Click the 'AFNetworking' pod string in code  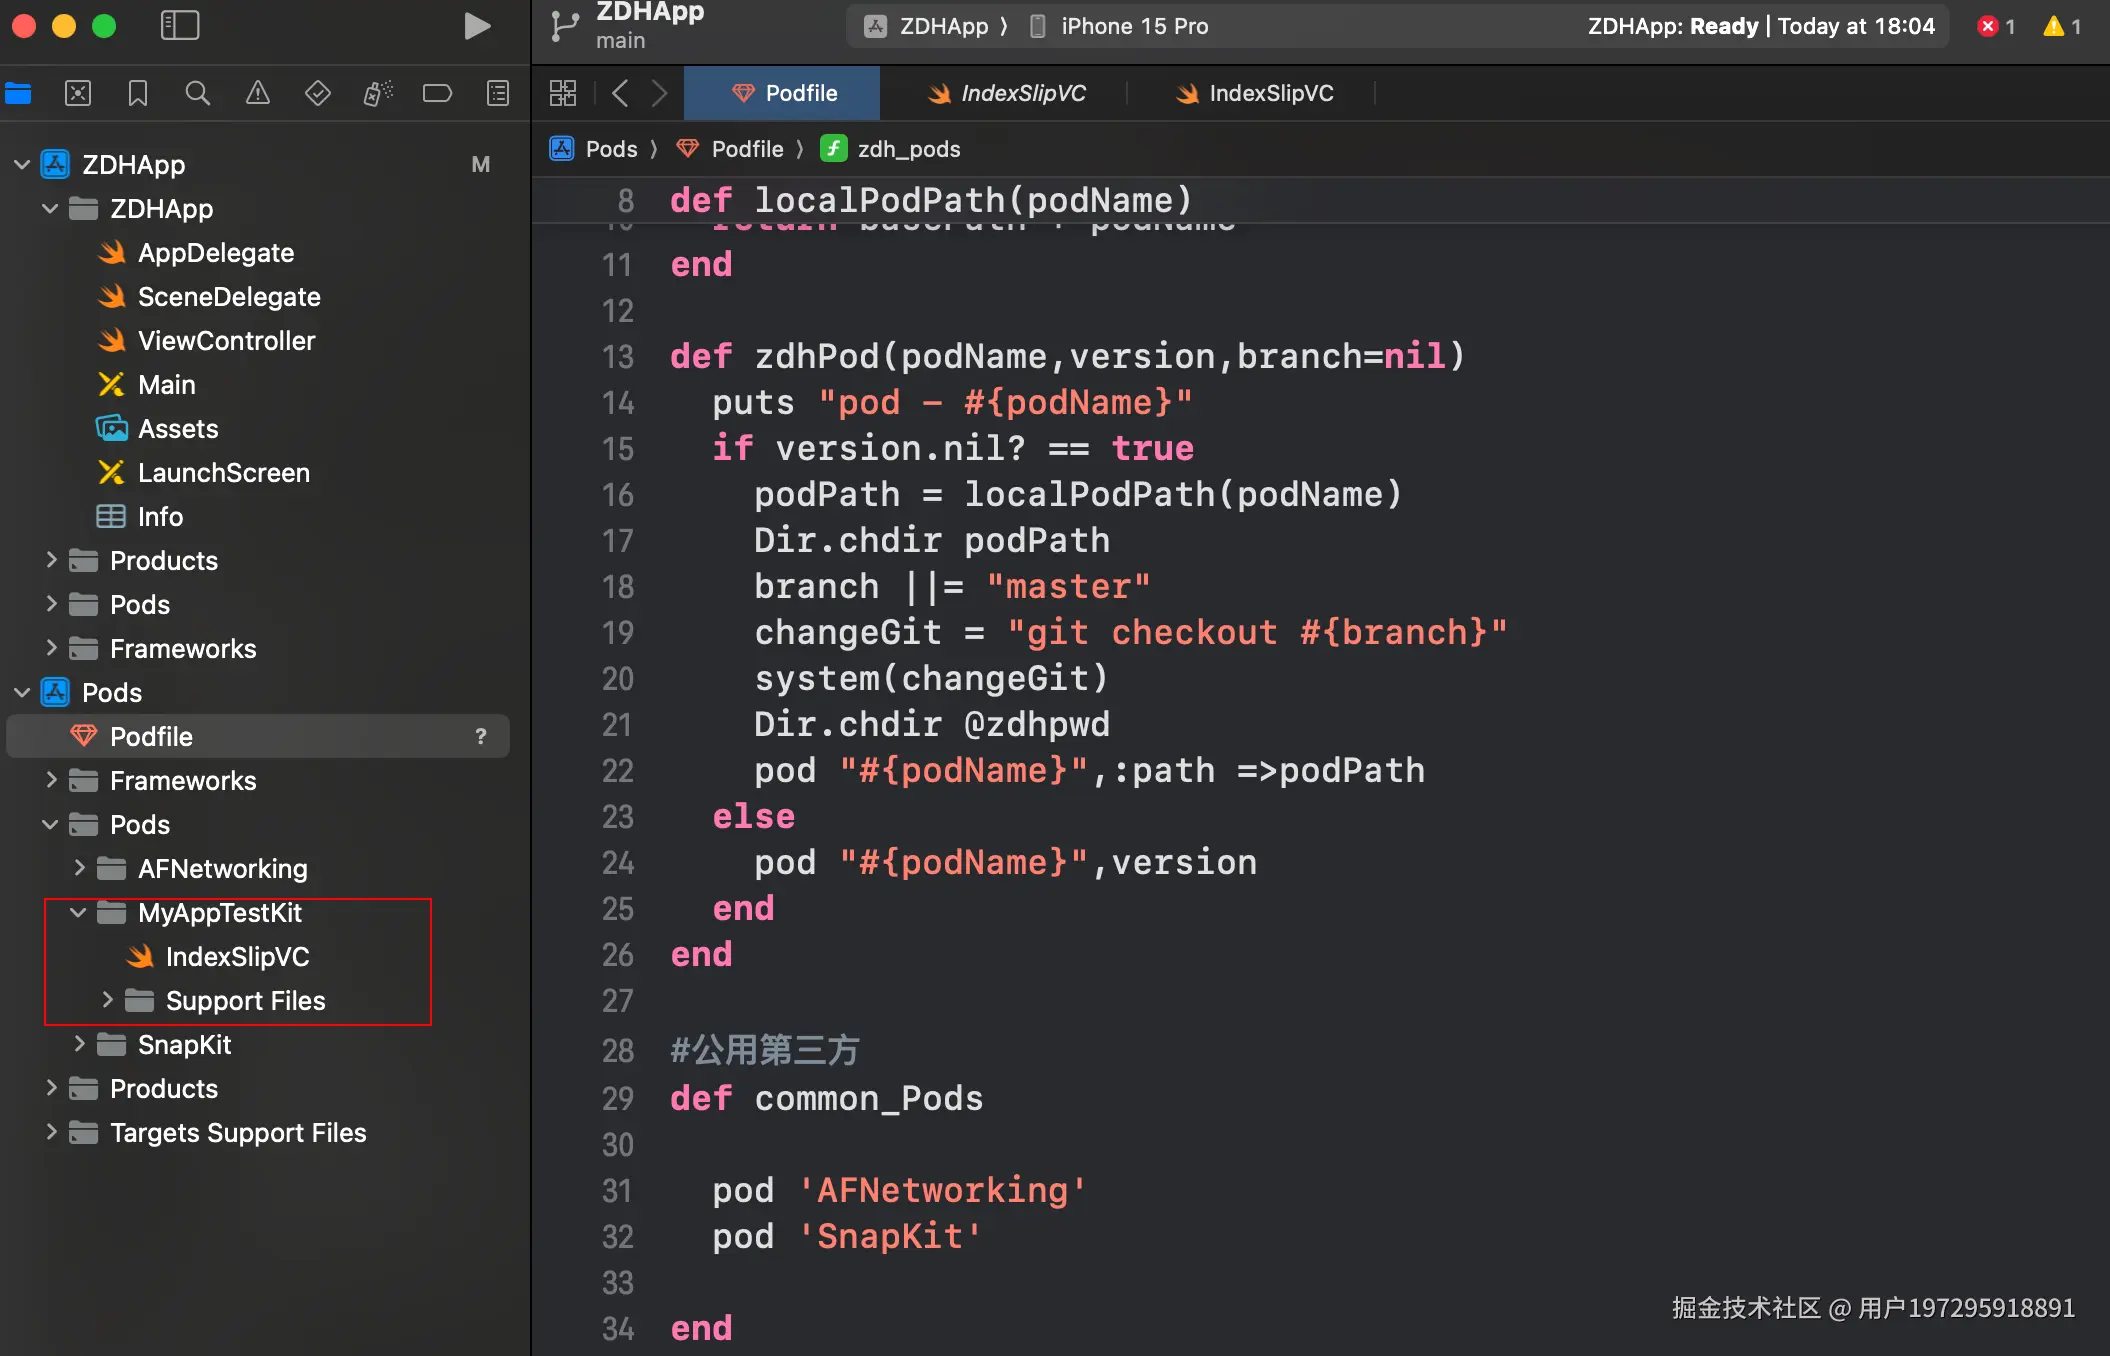point(942,1191)
